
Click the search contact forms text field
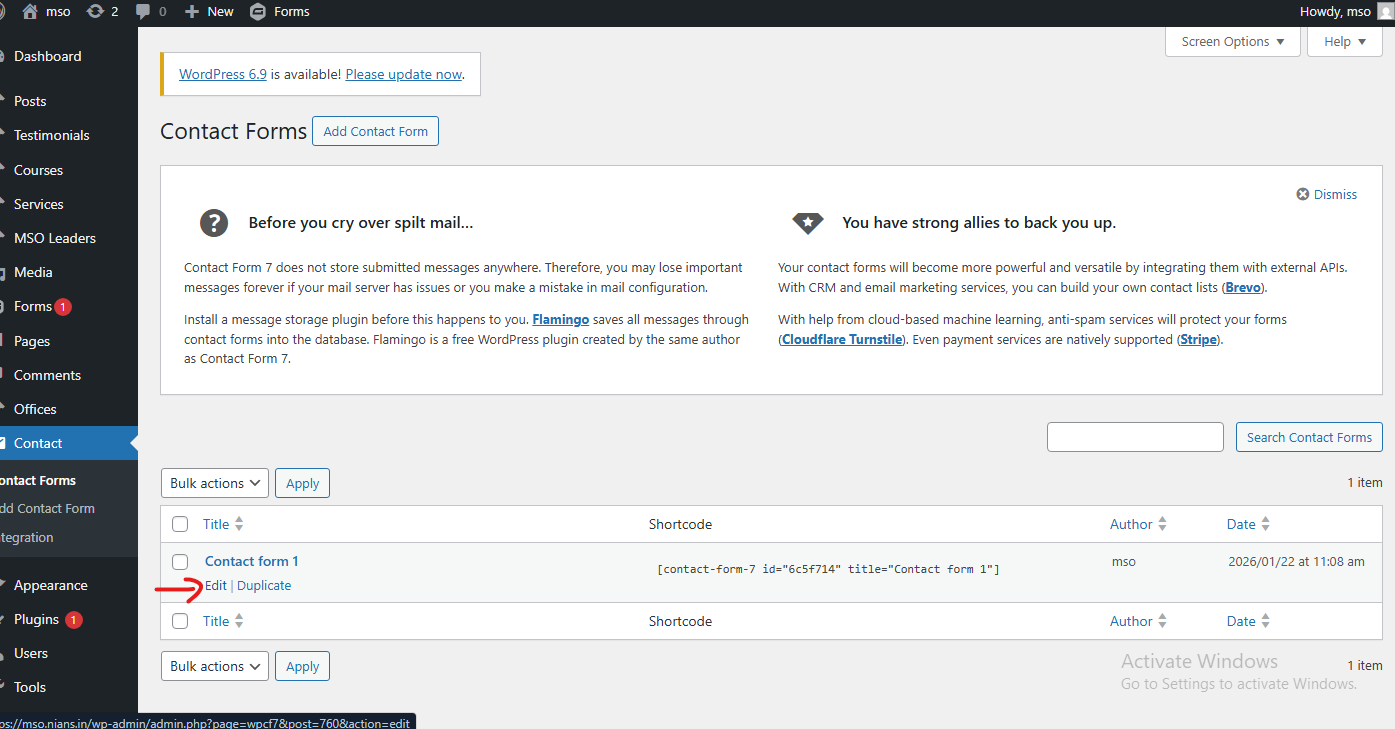[1135, 437]
